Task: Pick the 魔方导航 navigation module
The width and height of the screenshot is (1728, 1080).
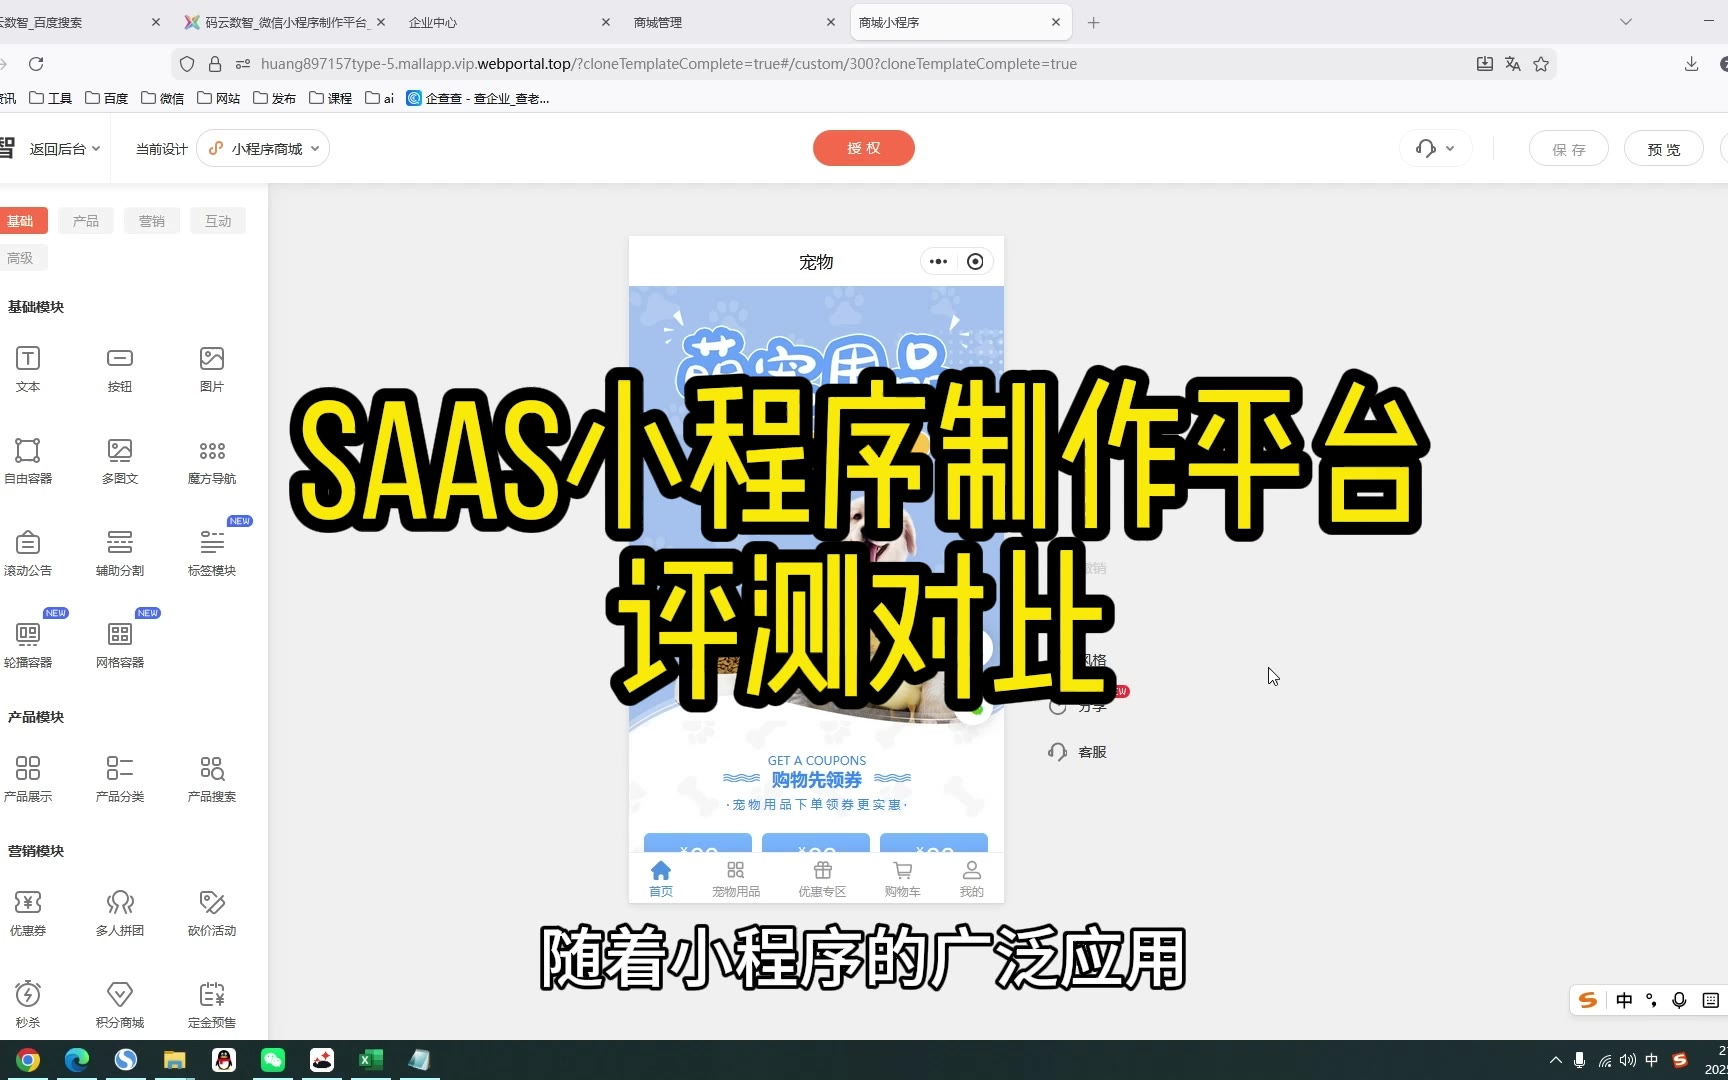Action: point(212,451)
